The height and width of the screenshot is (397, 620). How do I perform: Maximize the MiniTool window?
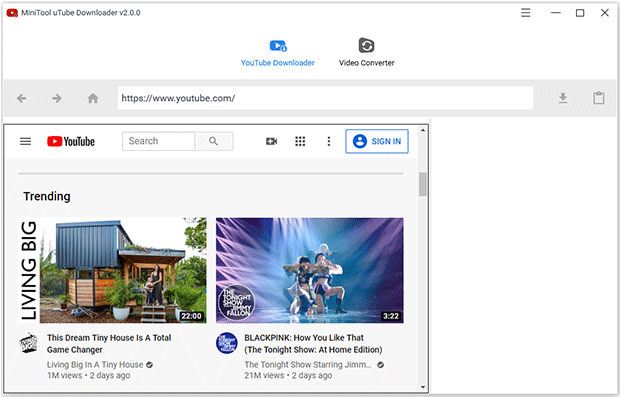[580, 13]
